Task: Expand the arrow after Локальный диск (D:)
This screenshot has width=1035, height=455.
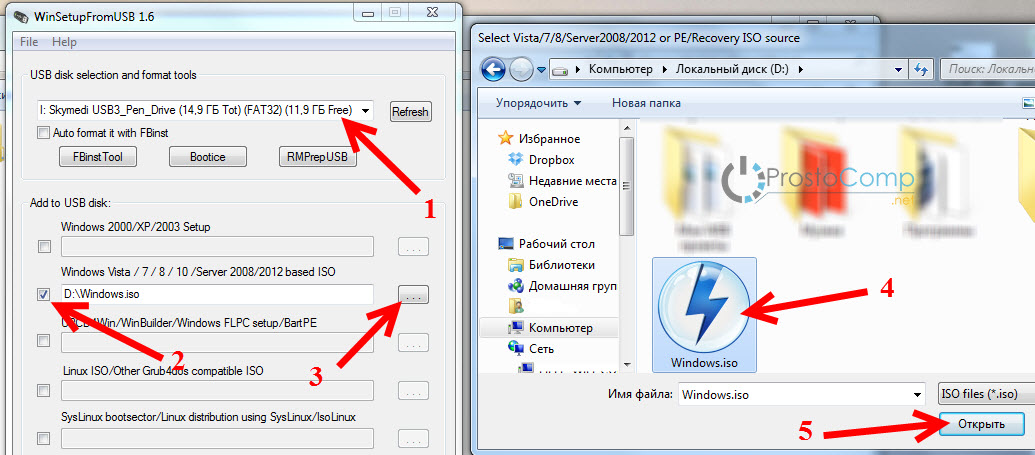Action: tap(801, 69)
